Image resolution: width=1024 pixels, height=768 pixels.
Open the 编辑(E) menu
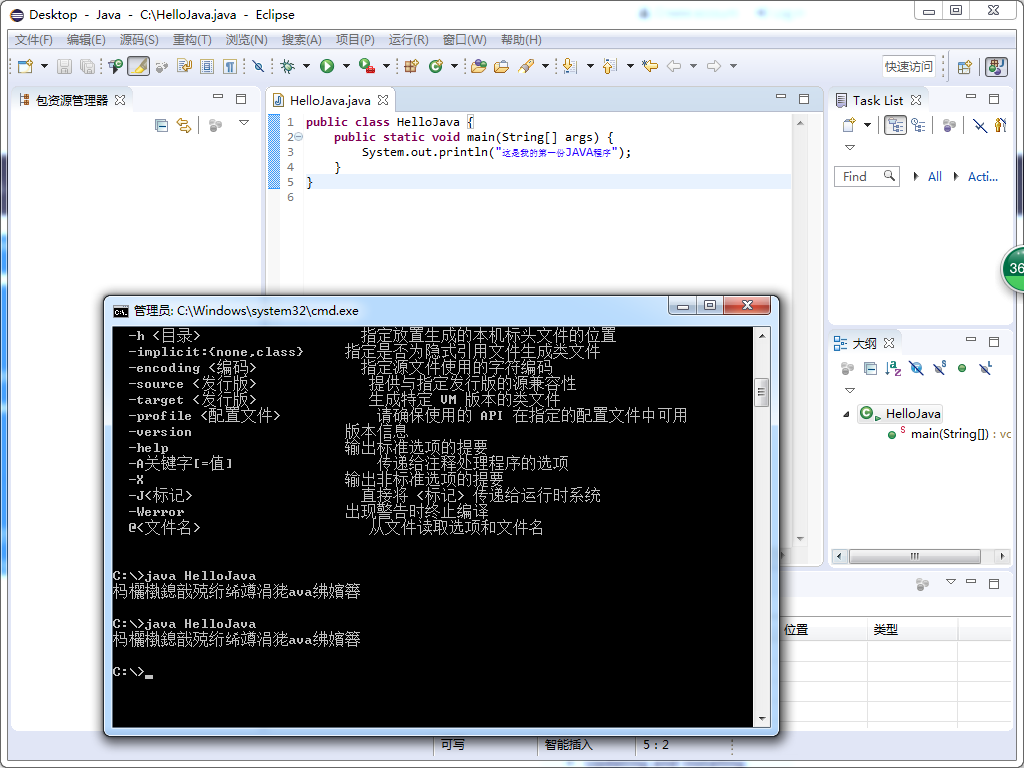point(86,40)
